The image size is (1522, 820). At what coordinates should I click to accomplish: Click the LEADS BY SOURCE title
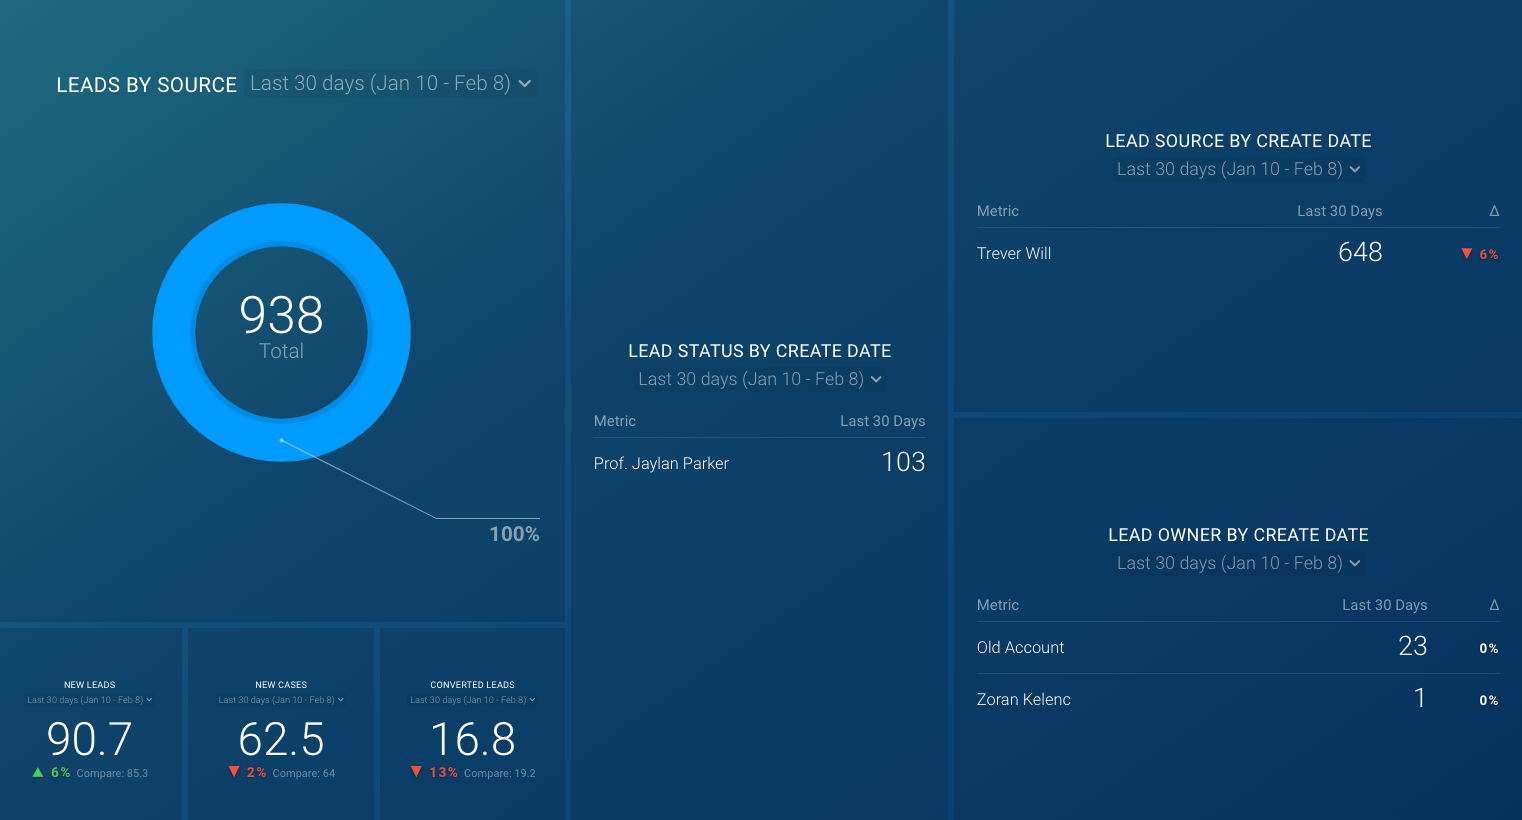pyautogui.click(x=147, y=85)
